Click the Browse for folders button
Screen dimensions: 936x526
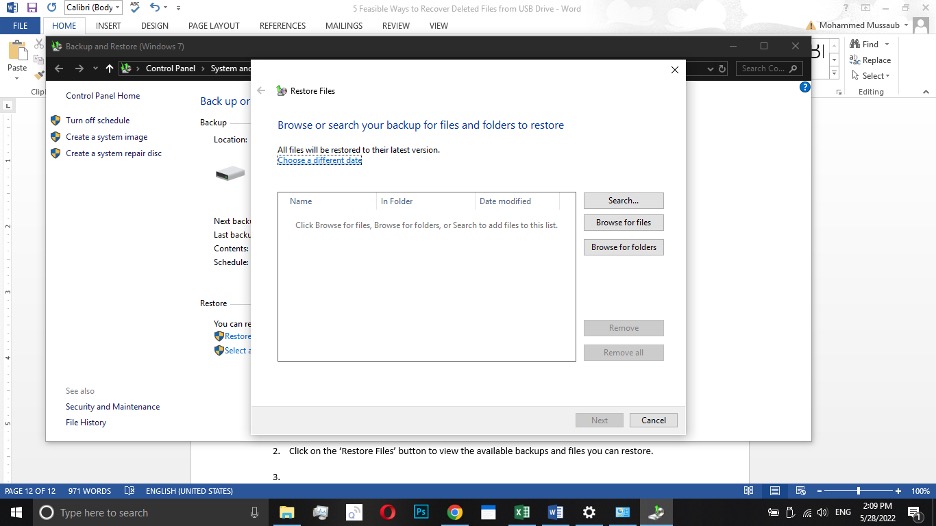pyautogui.click(x=623, y=247)
